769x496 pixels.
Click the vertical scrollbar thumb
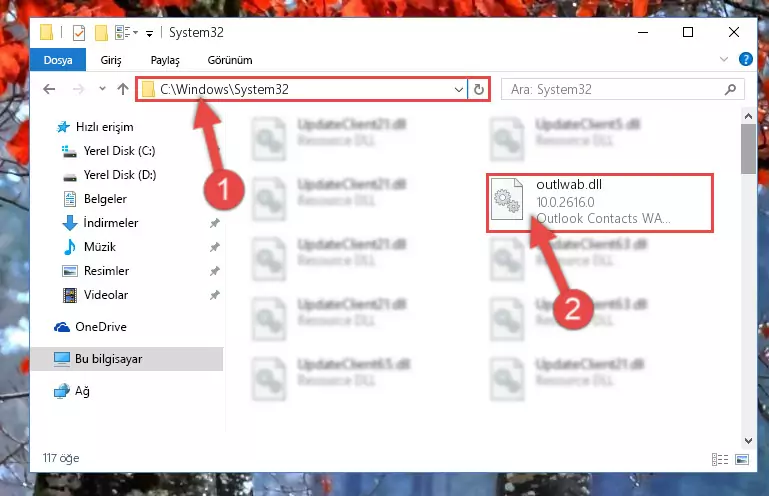(x=748, y=149)
